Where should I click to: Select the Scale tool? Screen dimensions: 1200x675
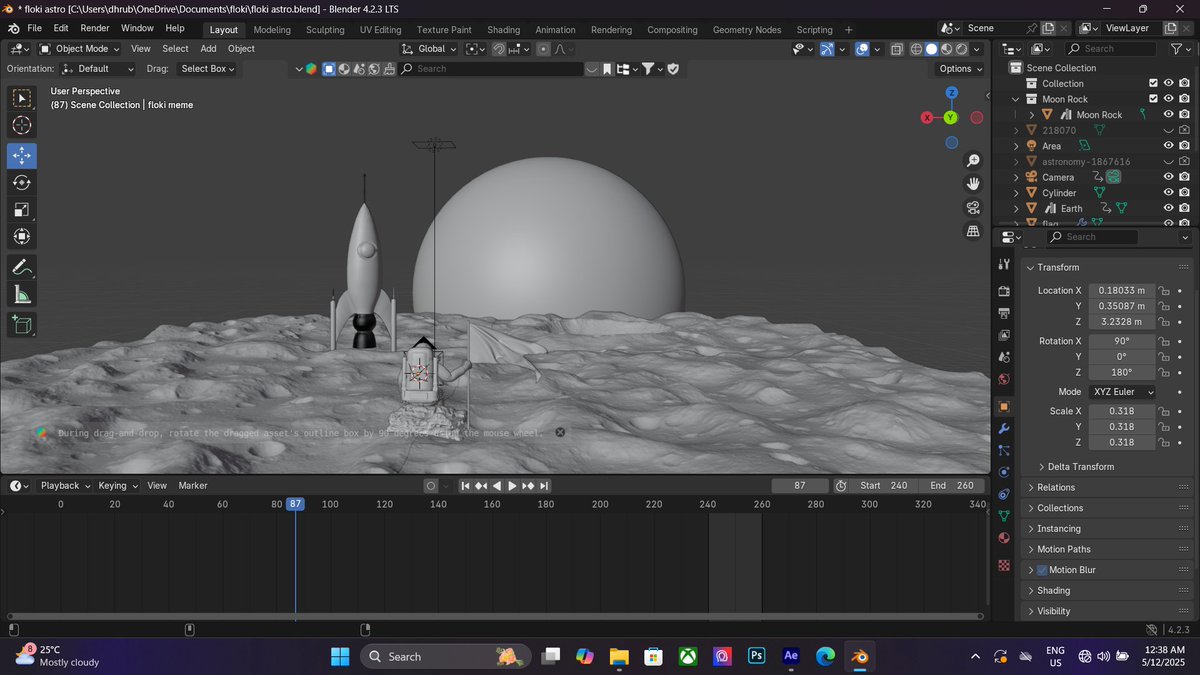pos(22,210)
